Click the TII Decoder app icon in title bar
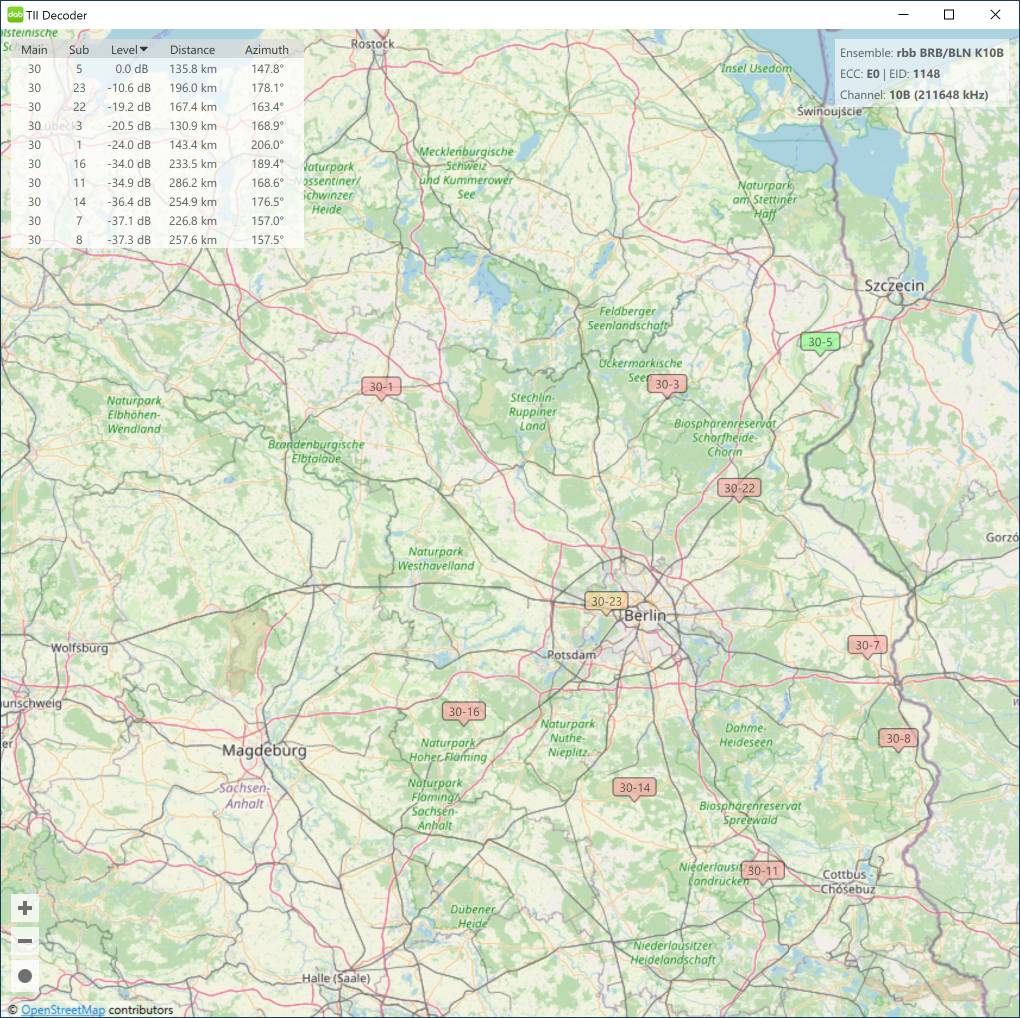Screen dimensions: 1020x1018 click(15, 15)
